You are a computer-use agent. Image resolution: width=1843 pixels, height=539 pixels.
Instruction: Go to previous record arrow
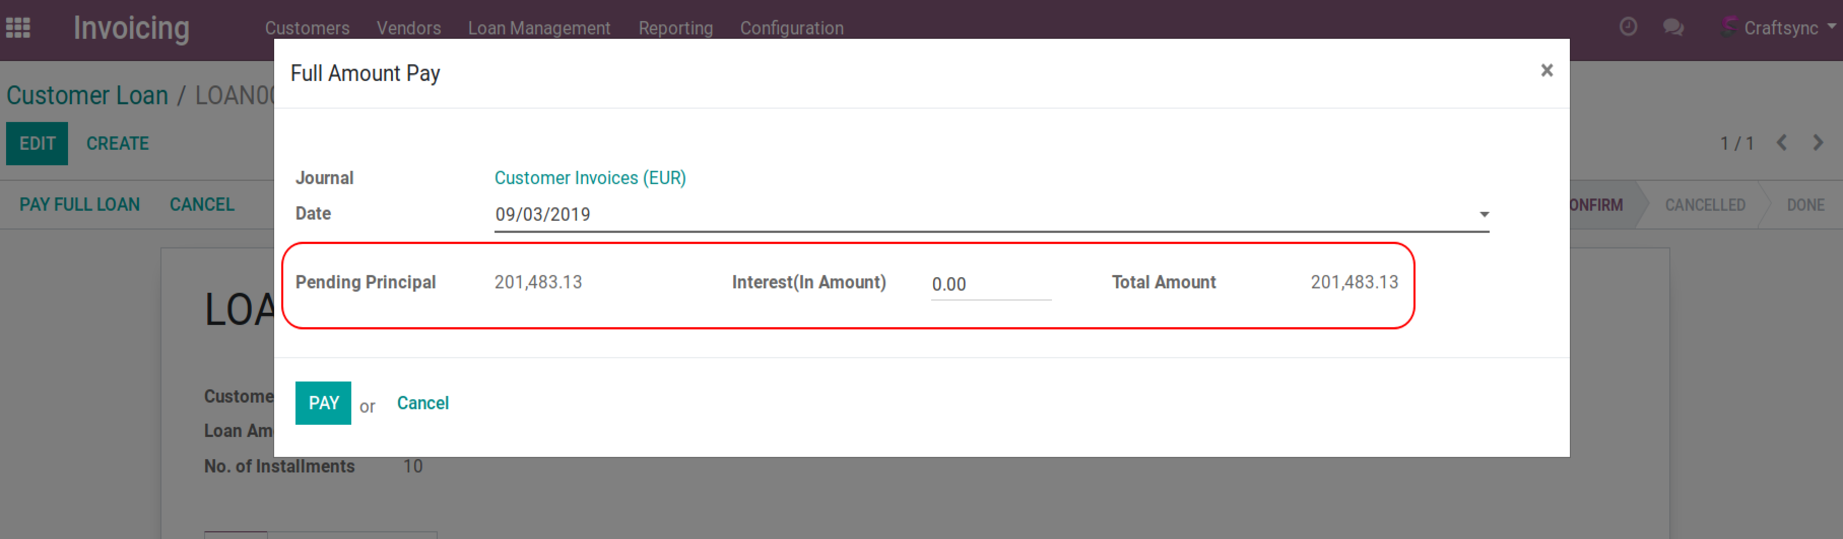[x=1782, y=143]
